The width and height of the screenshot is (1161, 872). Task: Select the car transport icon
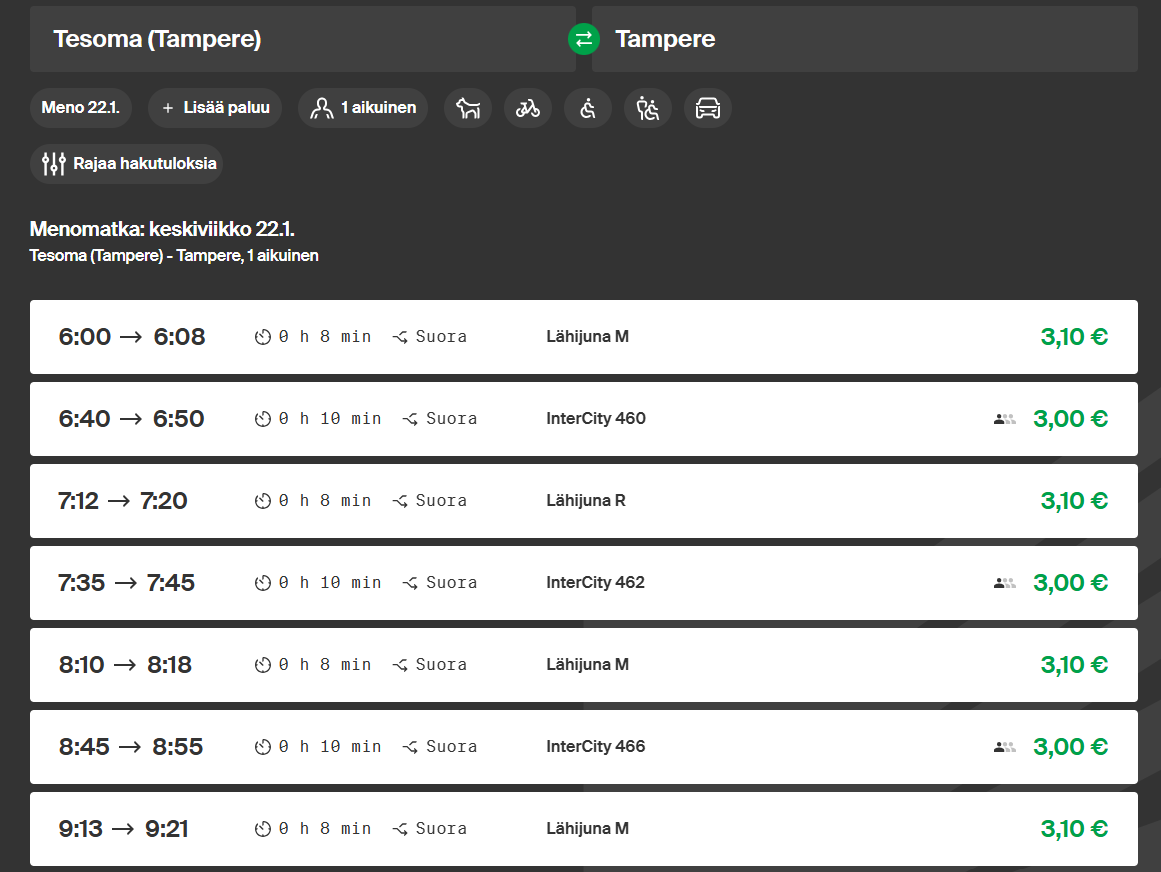pos(708,108)
